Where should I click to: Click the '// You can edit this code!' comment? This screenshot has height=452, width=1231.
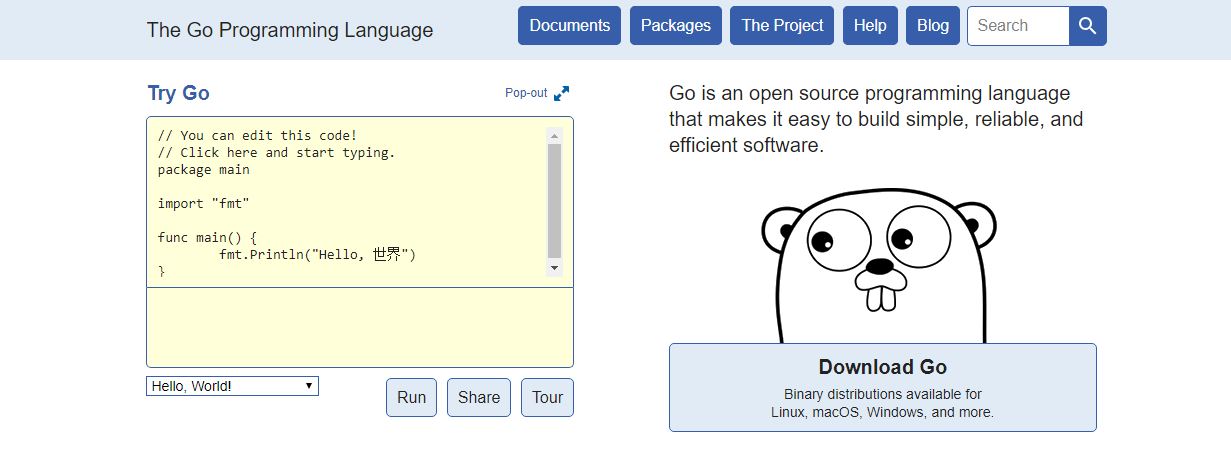click(x=257, y=135)
